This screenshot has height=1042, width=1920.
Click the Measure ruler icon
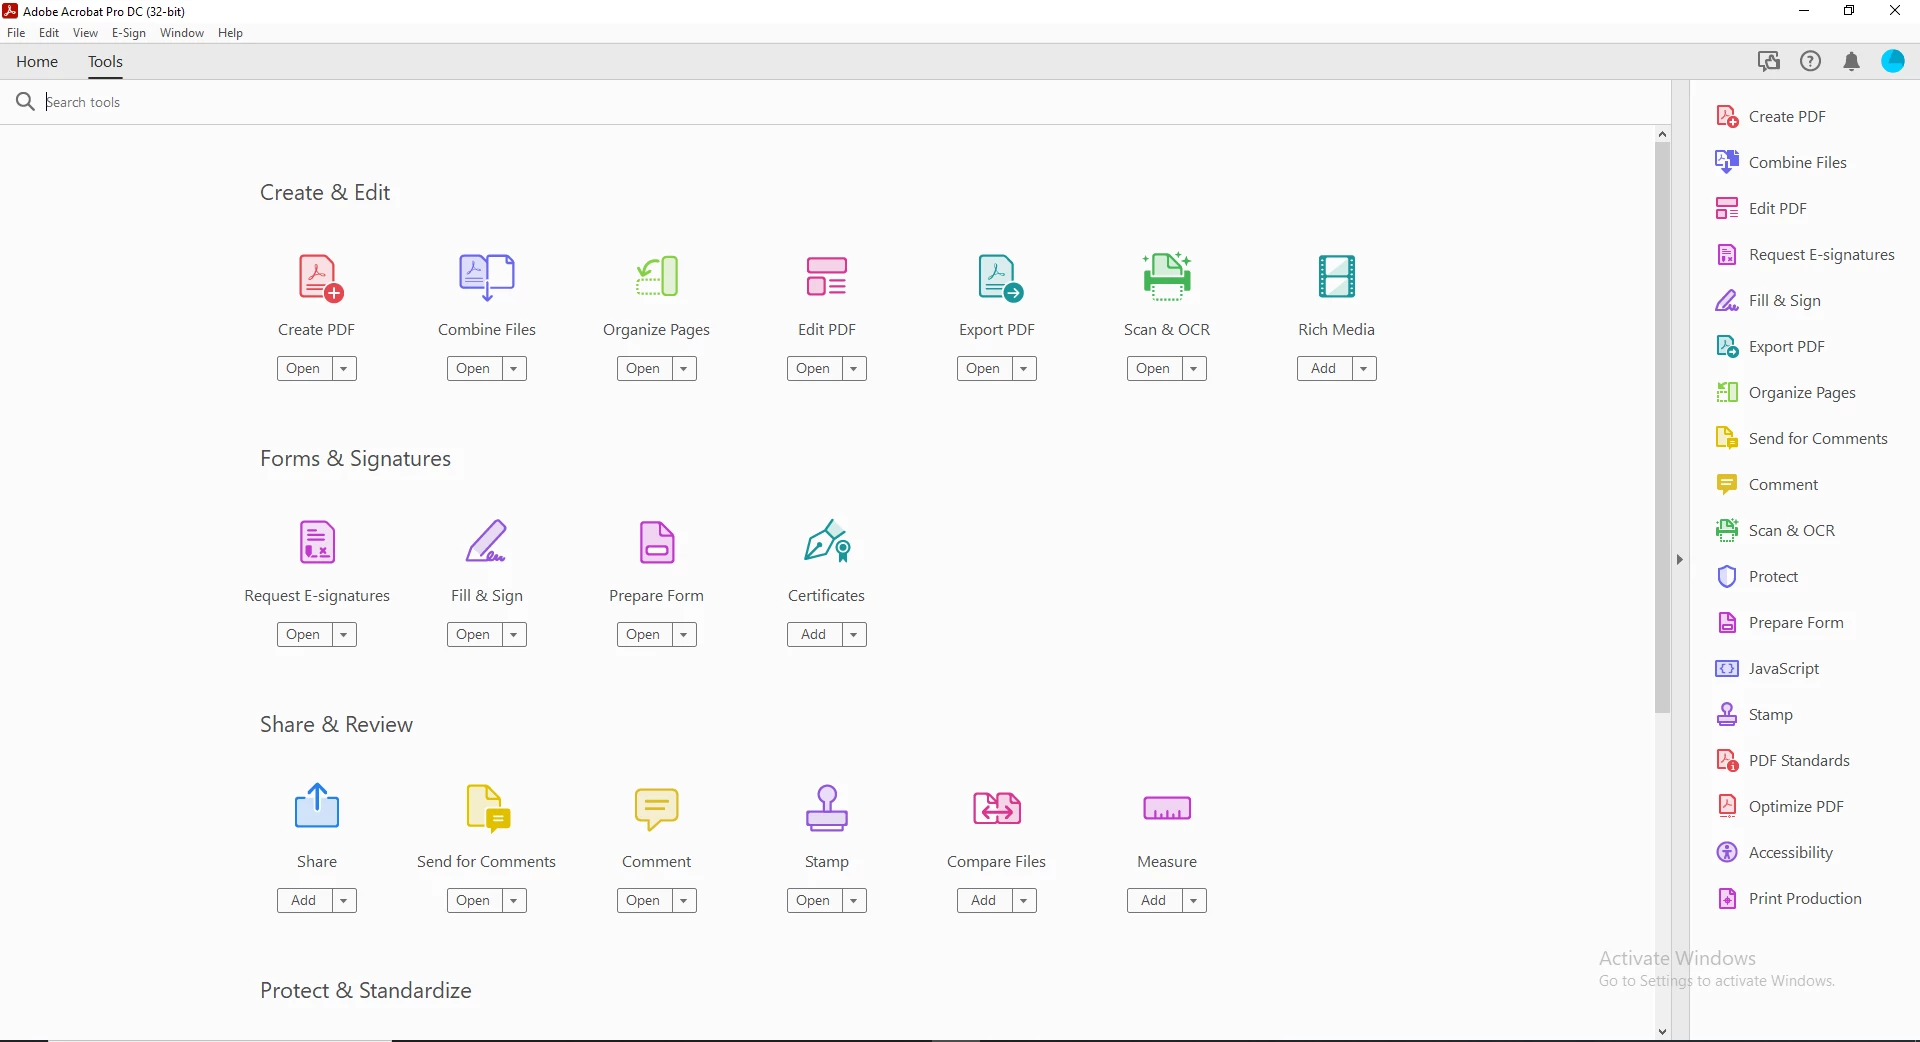pyautogui.click(x=1167, y=808)
